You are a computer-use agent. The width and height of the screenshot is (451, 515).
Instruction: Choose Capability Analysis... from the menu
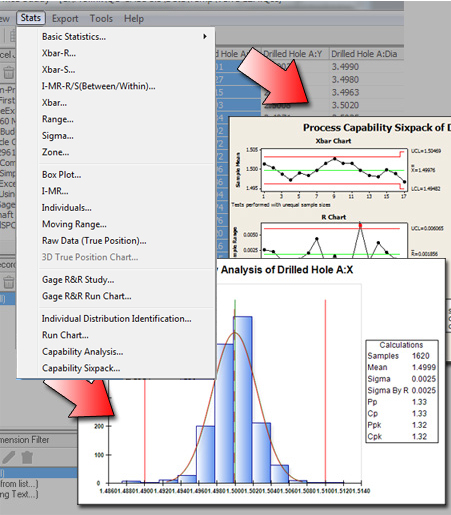(x=116, y=352)
